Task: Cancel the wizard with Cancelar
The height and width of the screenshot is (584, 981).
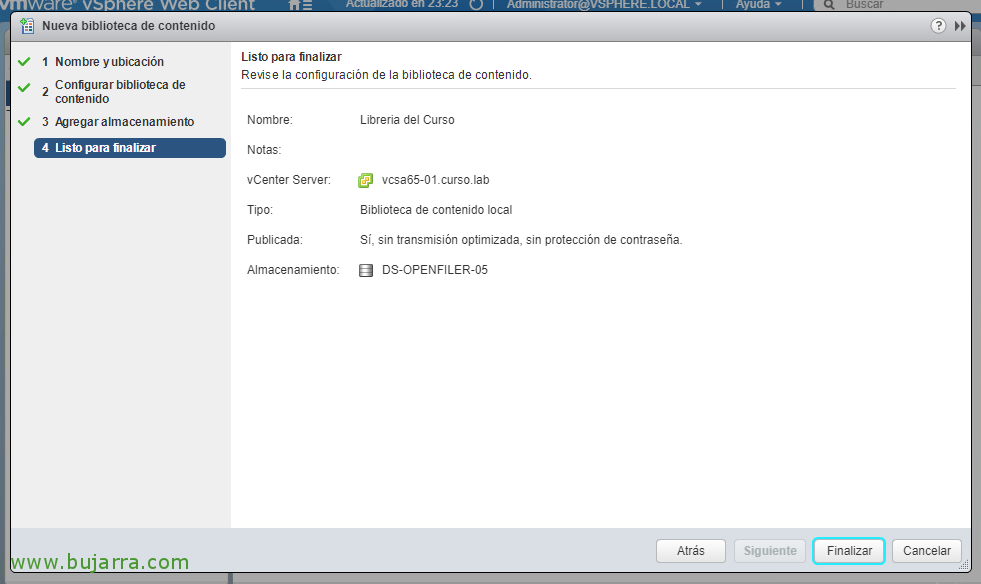Action: coord(927,551)
